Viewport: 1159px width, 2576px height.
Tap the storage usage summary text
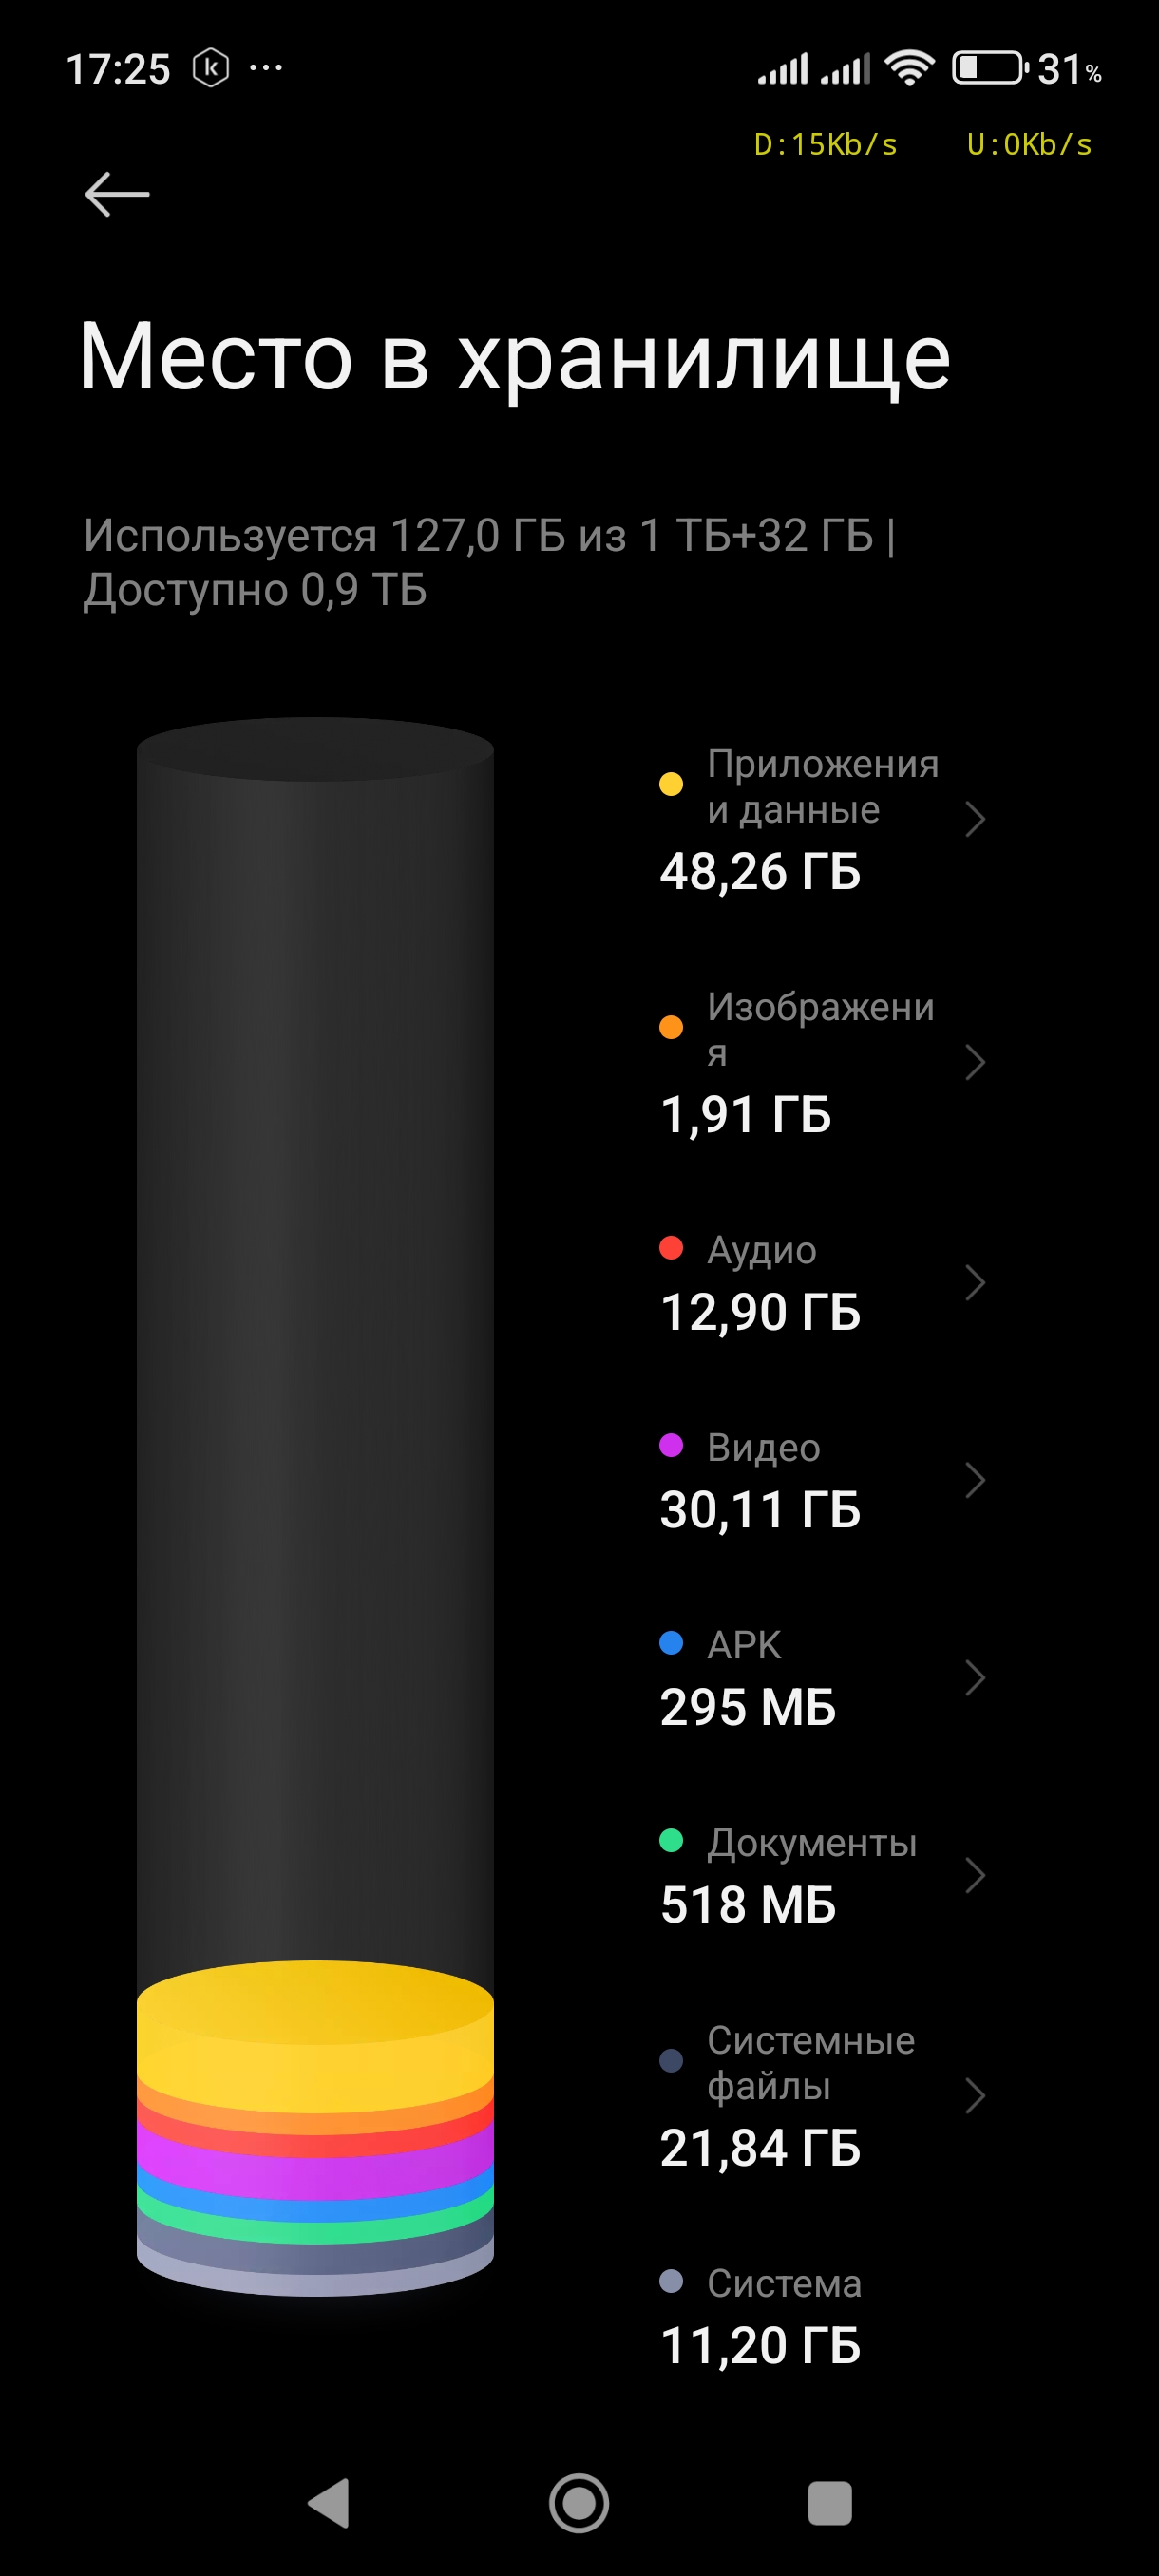click(490, 562)
